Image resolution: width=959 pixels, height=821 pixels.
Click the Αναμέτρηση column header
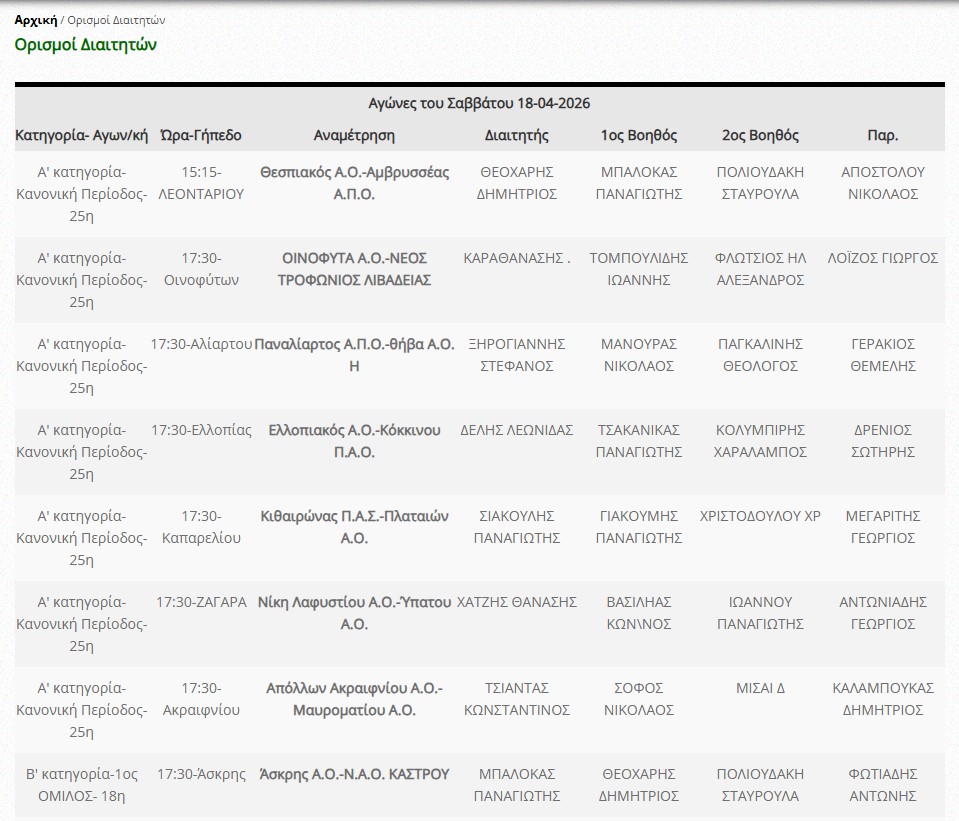[354, 135]
